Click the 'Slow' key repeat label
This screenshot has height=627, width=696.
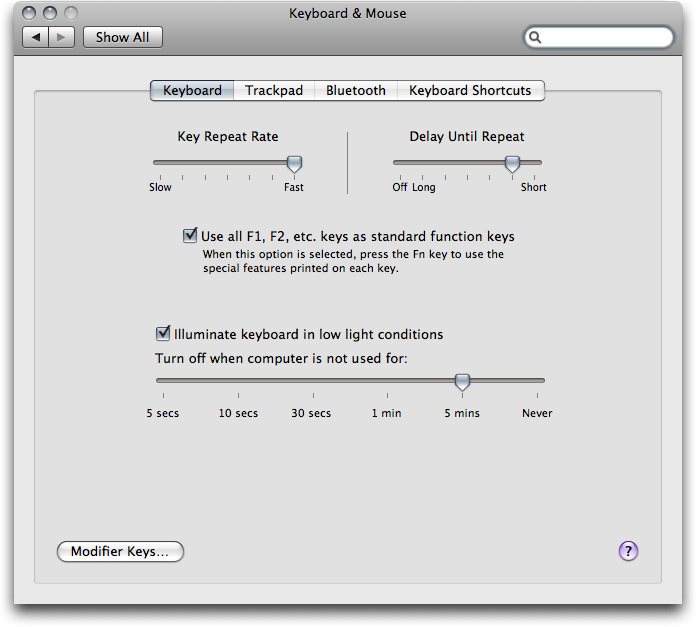coord(160,187)
